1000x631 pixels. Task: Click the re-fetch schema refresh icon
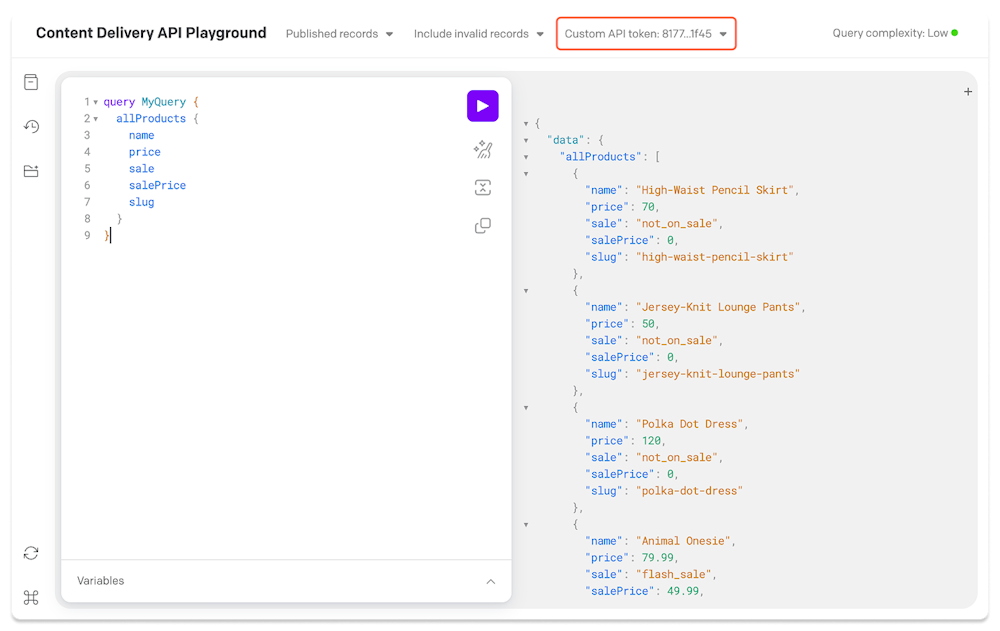point(31,553)
